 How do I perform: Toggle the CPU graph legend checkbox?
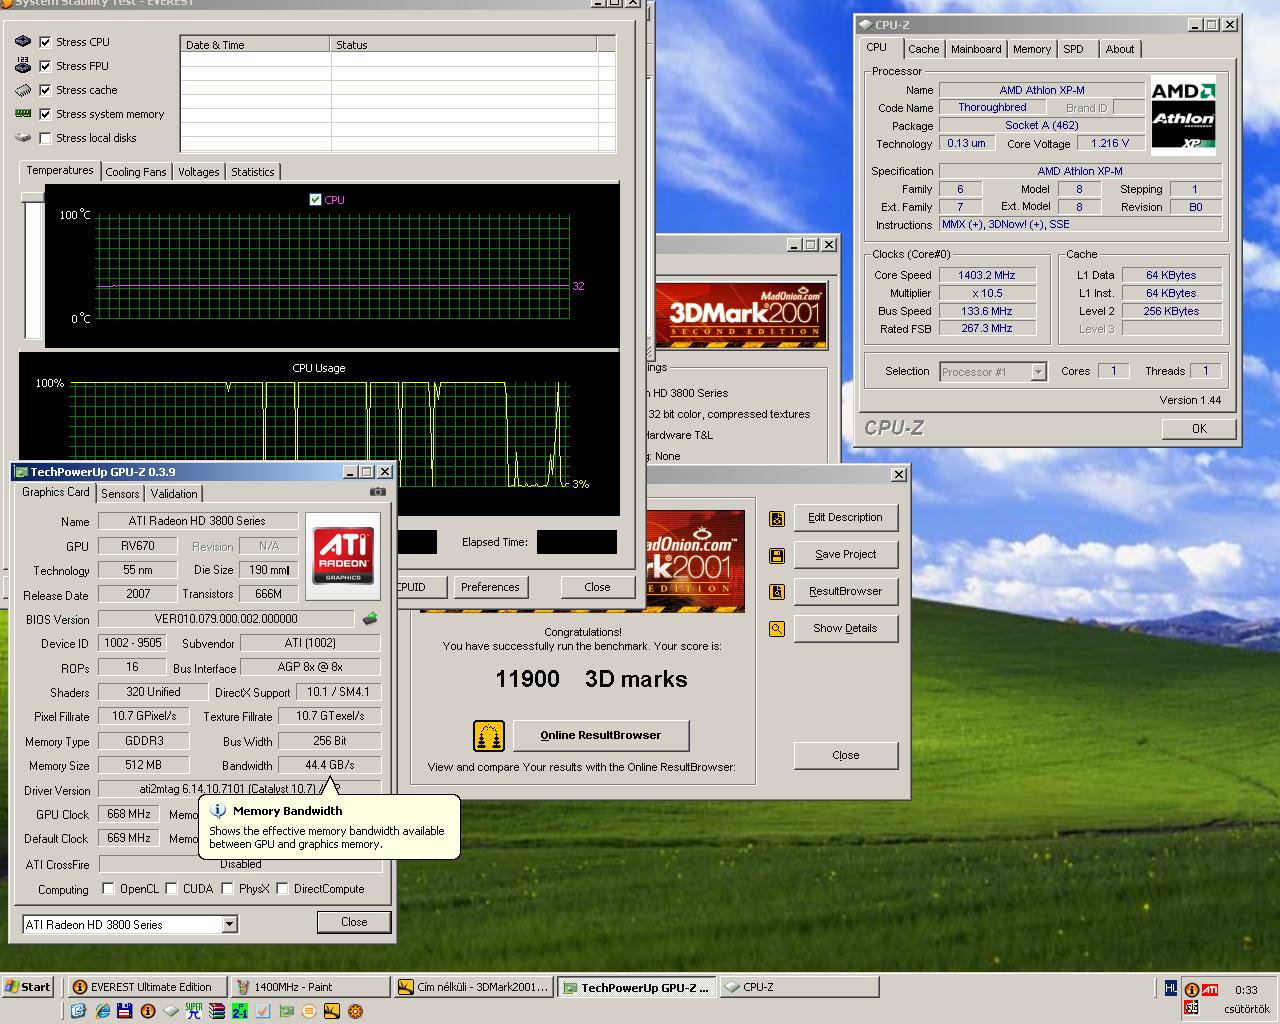(x=316, y=200)
